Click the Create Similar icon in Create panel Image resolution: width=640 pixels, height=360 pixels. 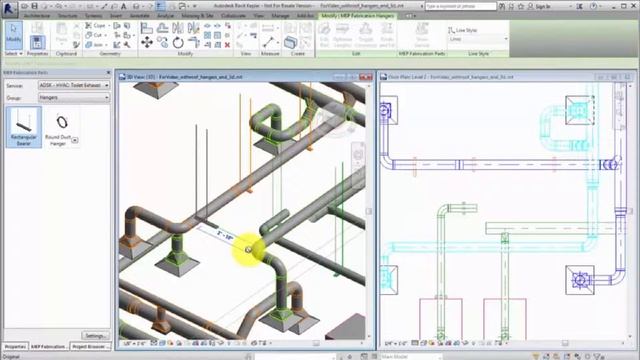(x=291, y=42)
